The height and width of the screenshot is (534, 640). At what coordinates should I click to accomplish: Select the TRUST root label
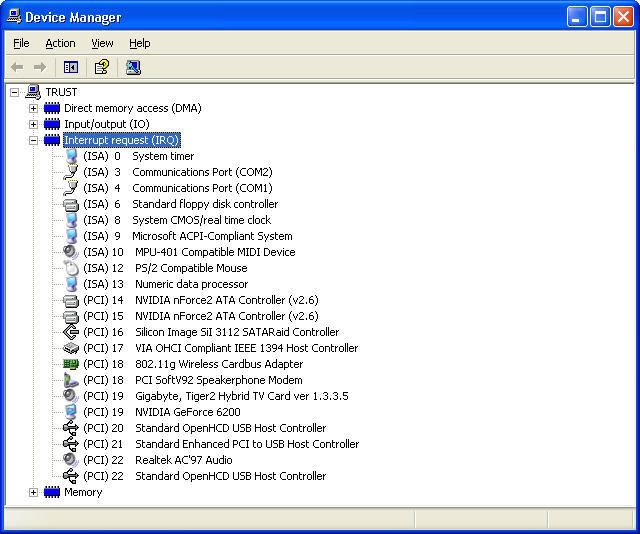click(61, 92)
